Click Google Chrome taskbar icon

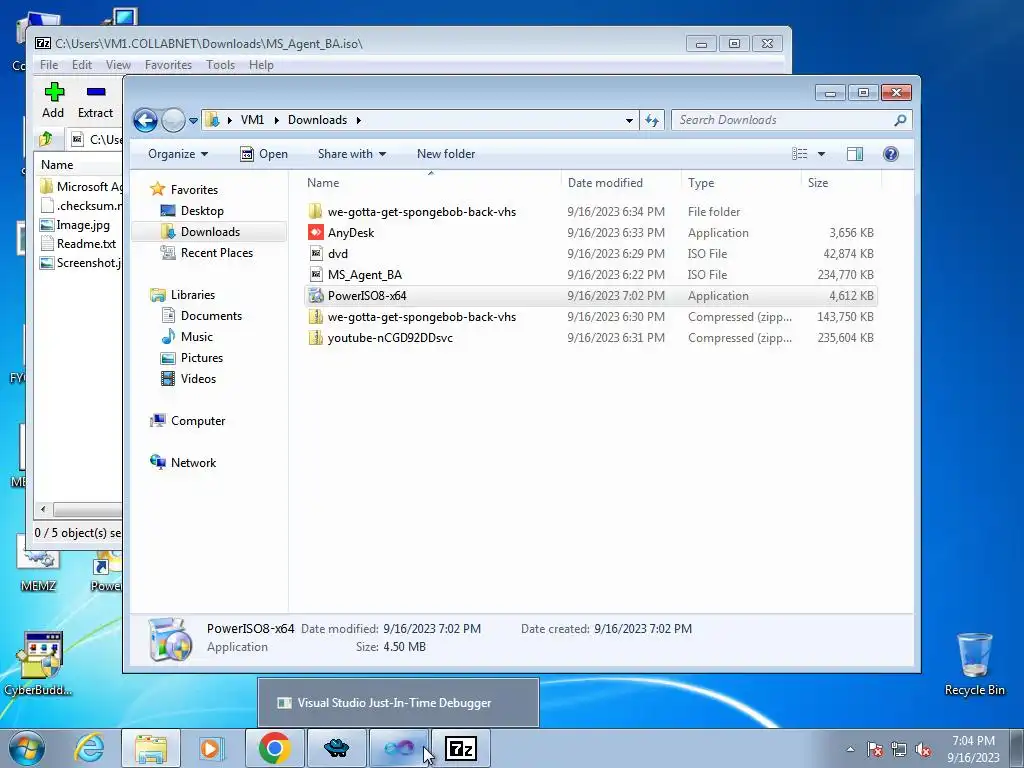coord(274,748)
